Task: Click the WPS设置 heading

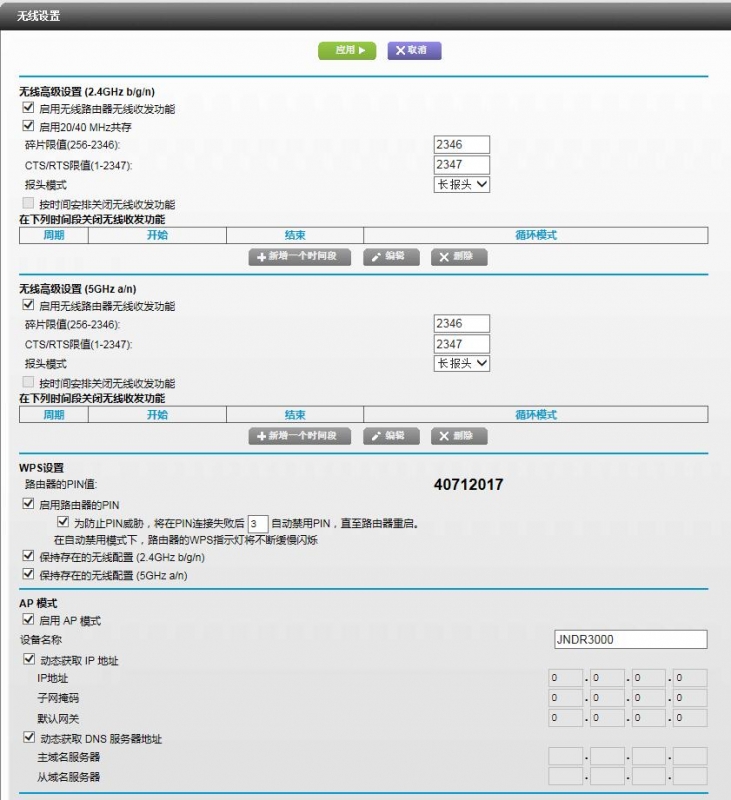Action: (x=41, y=468)
